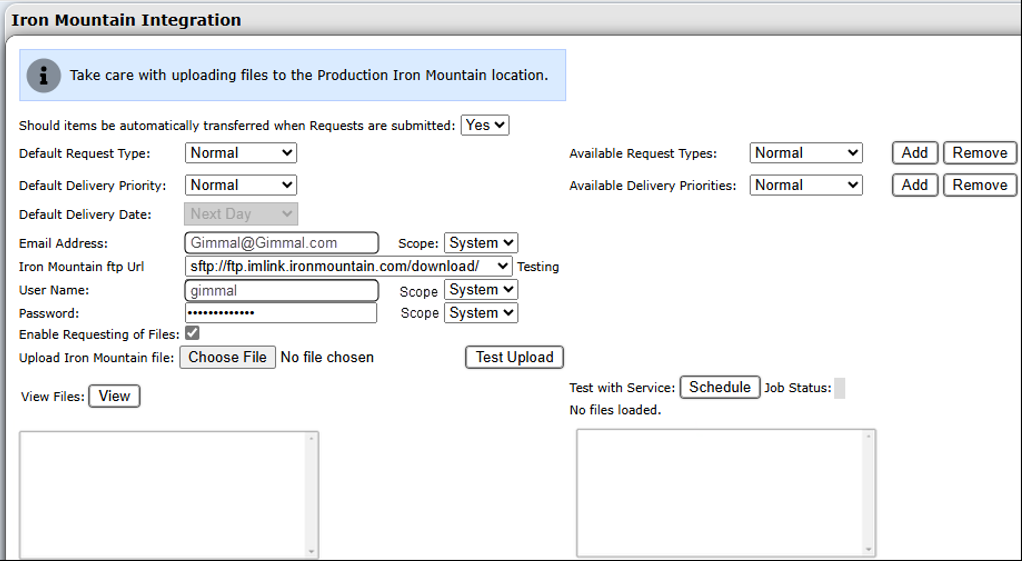The image size is (1023, 563).
Task: Open the User Name Scope dropdown
Action: pos(481,290)
